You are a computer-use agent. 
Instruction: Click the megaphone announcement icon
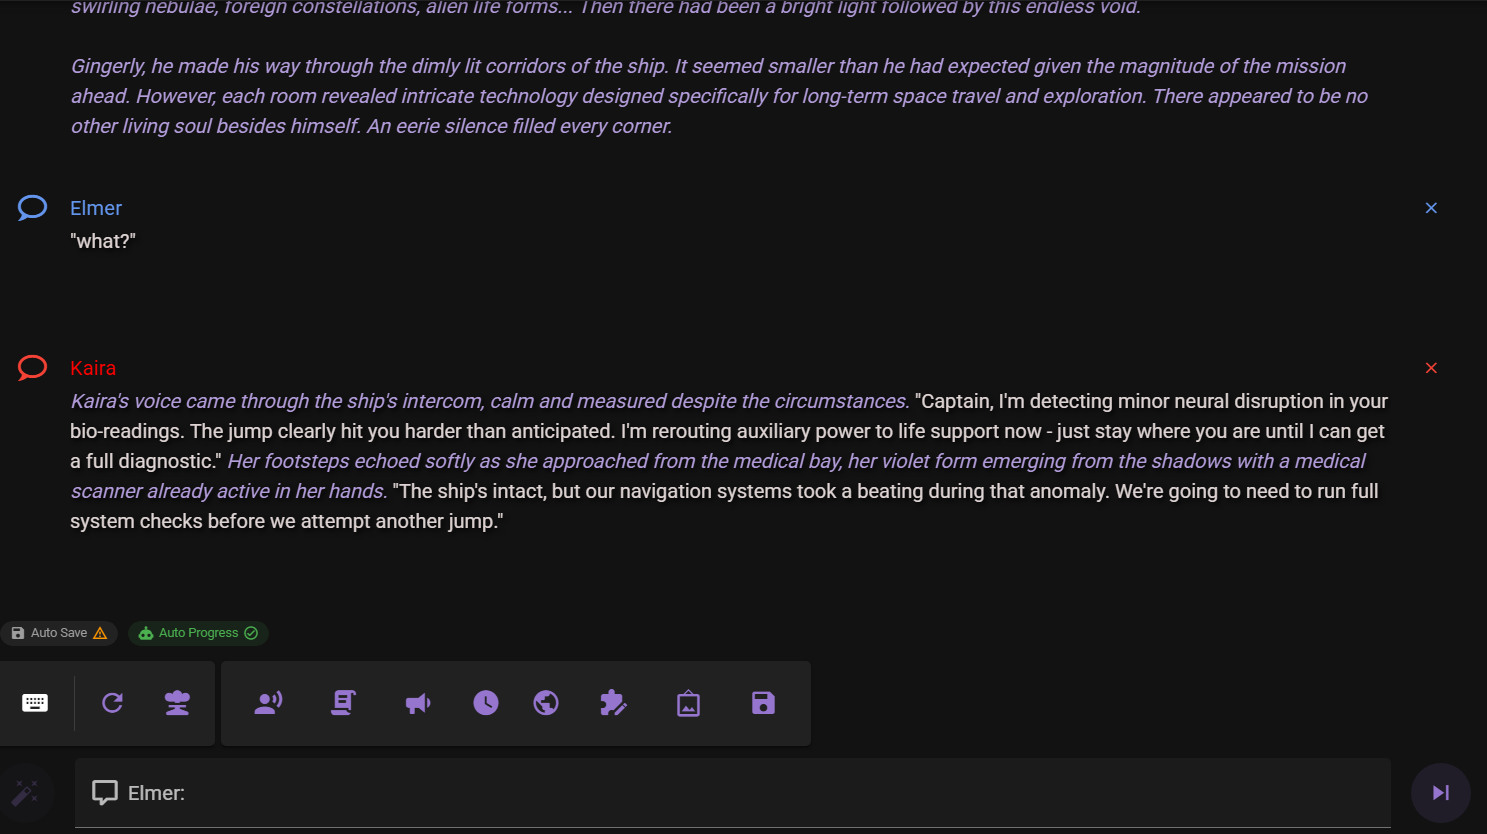[418, 703]
